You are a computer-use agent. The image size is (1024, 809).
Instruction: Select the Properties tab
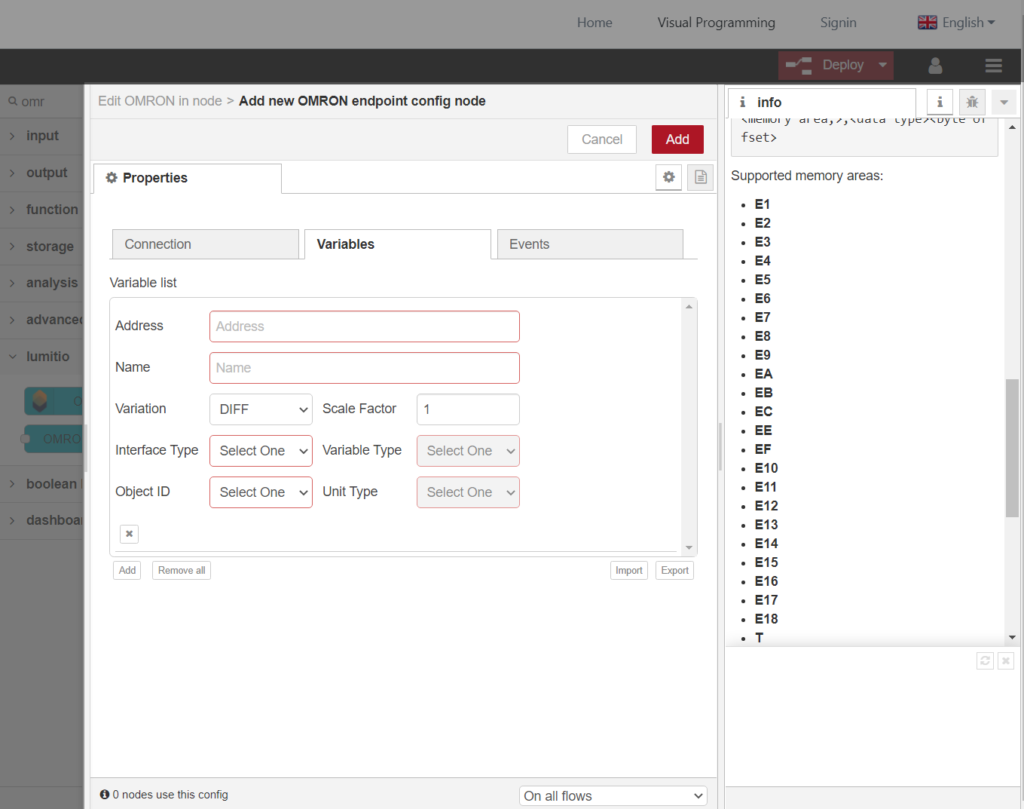point(187,178)
